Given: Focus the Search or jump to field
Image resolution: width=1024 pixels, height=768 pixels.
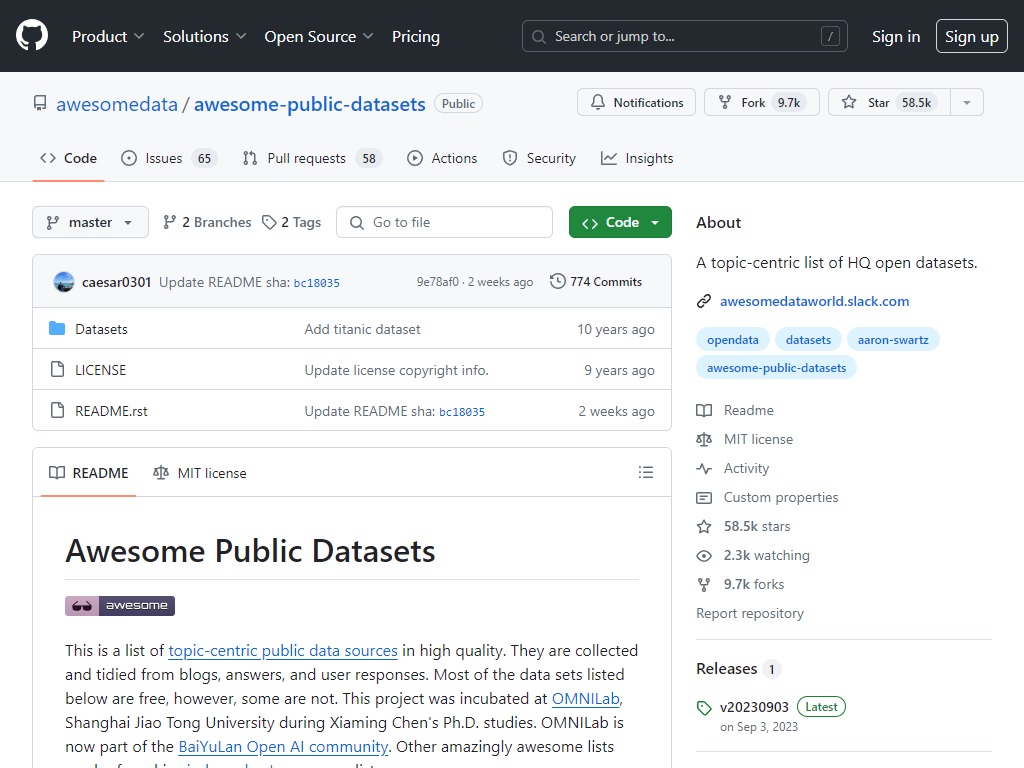Looking at the screenshot, I should [684, 36].
